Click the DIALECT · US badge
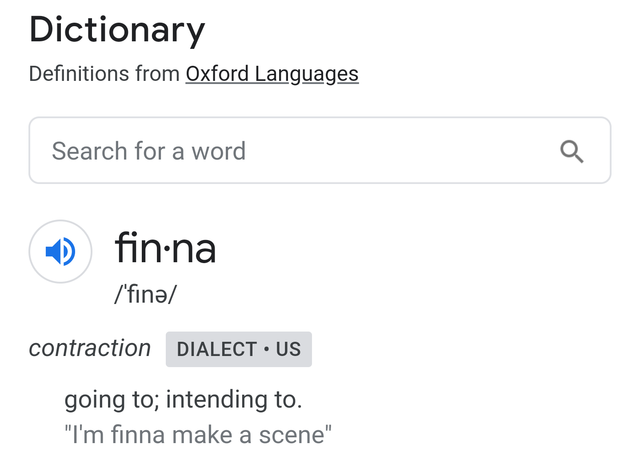 pyautogui.click(x=239, y=349)
